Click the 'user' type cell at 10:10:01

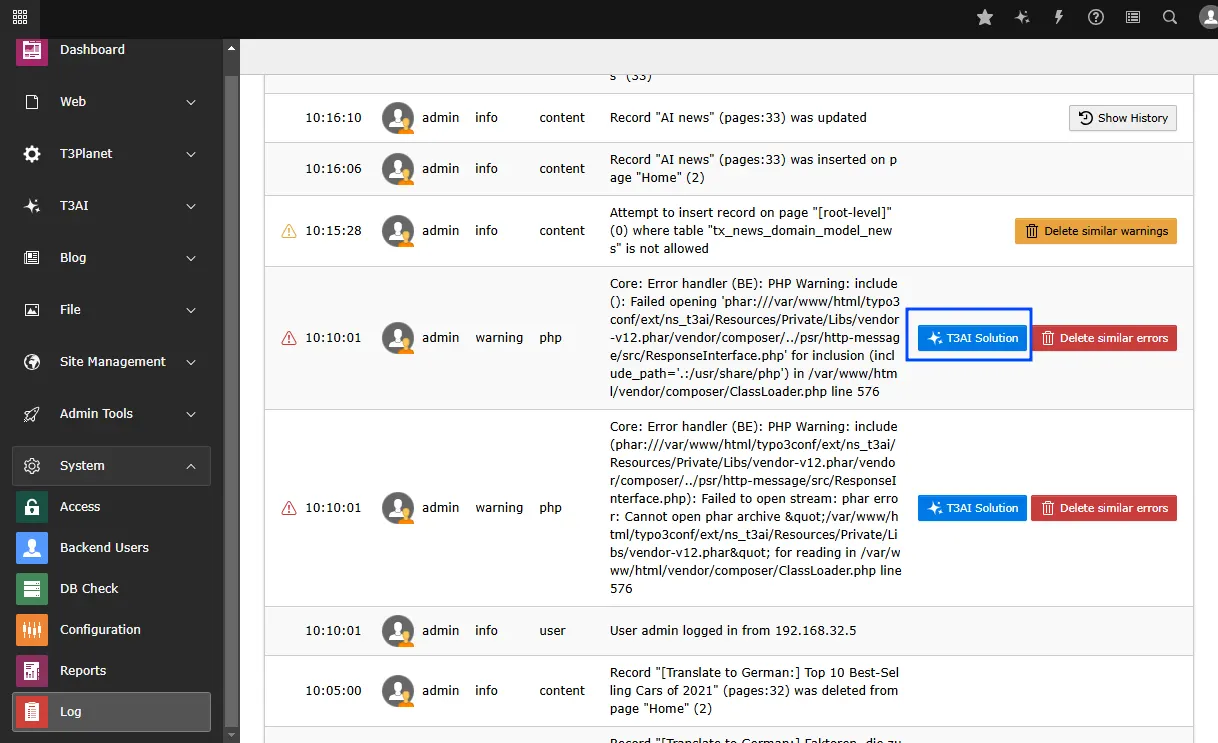(x=552, y=631)
